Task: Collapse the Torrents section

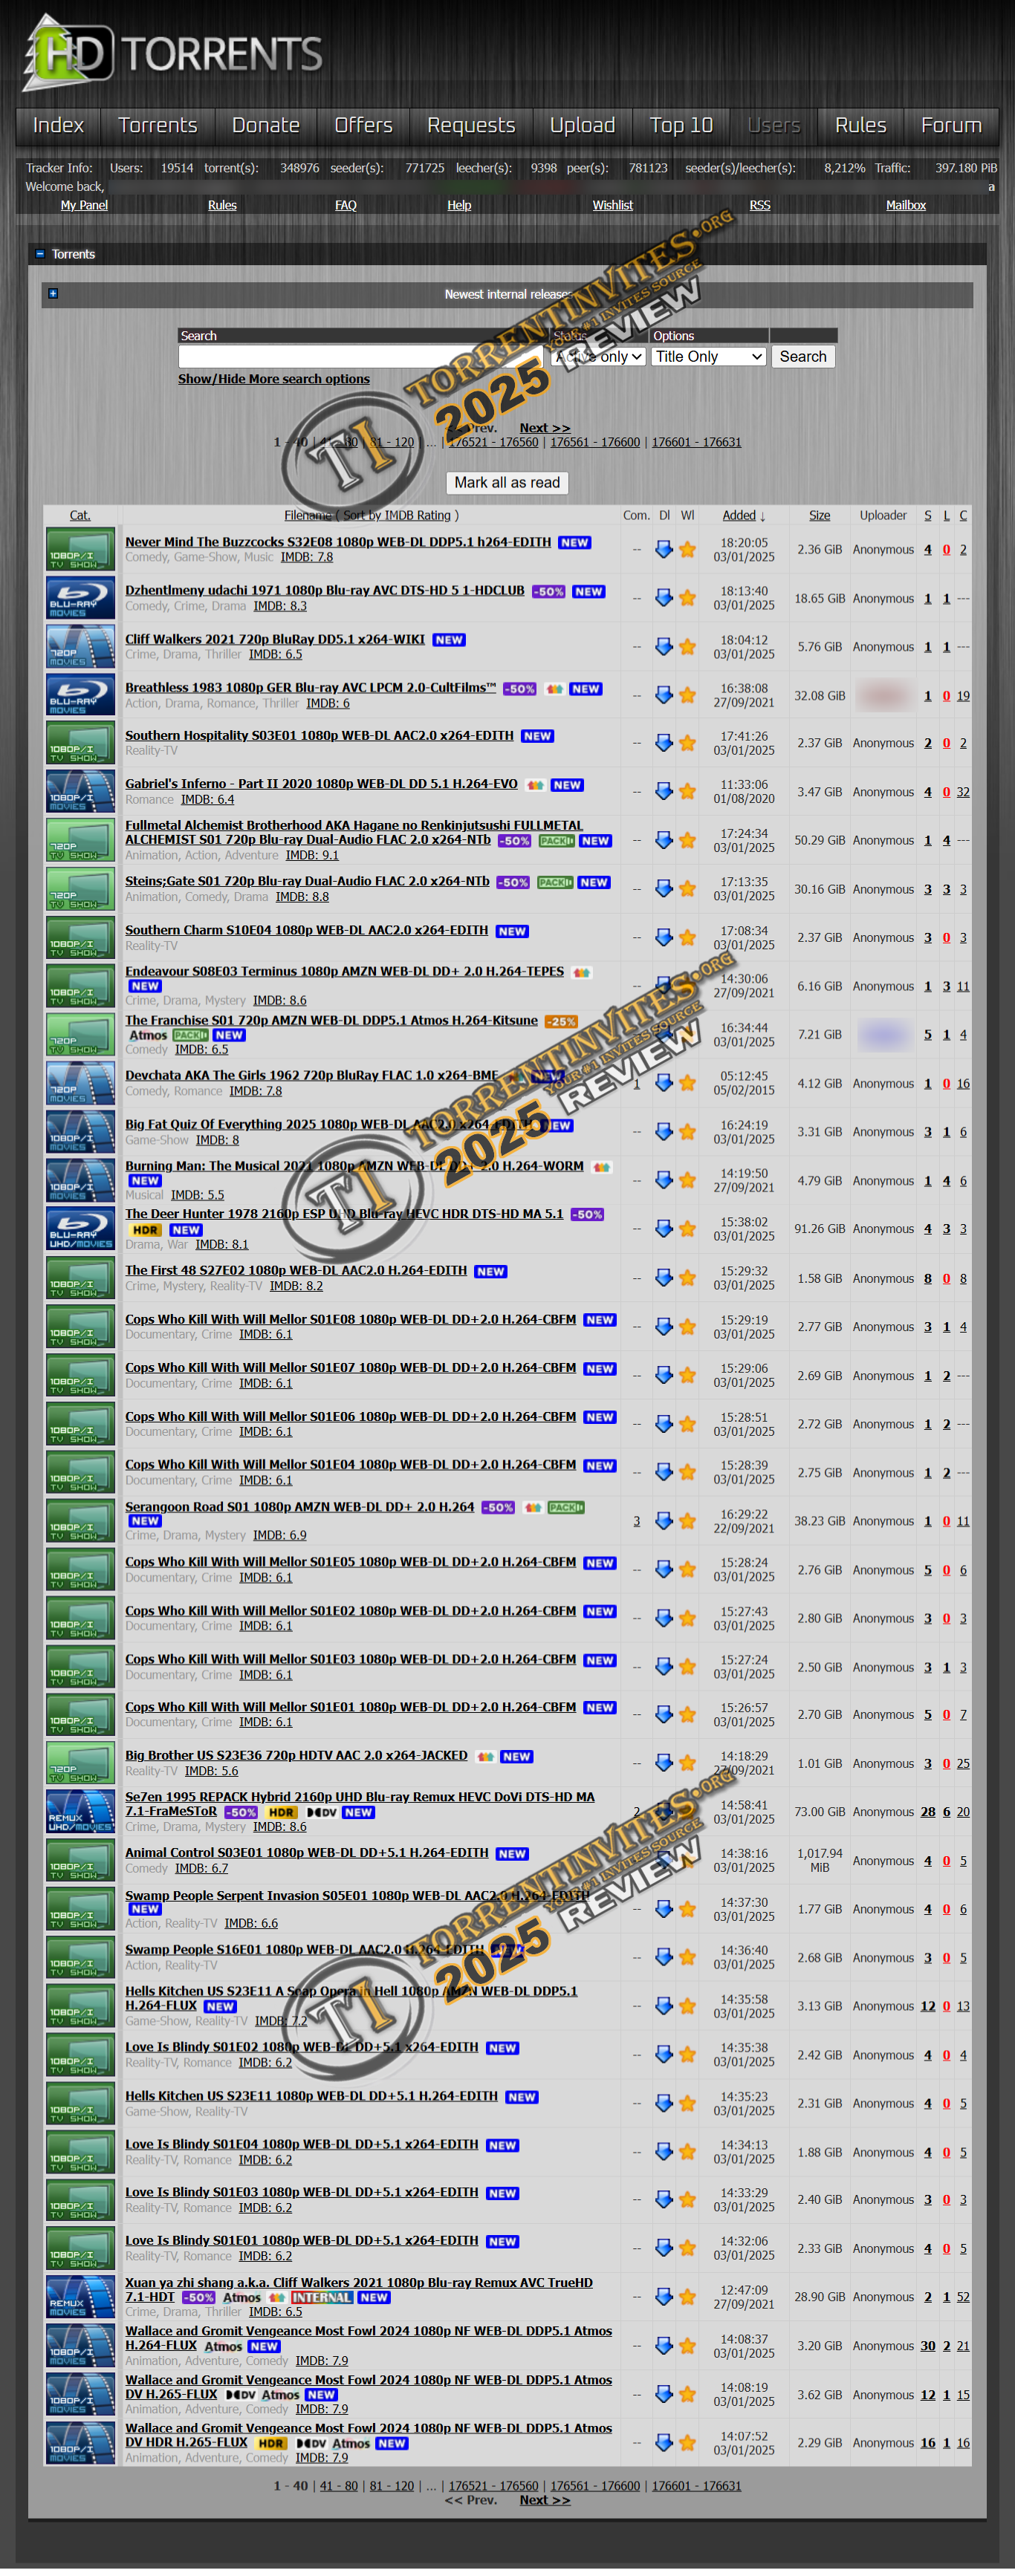Action: (40, 254)
